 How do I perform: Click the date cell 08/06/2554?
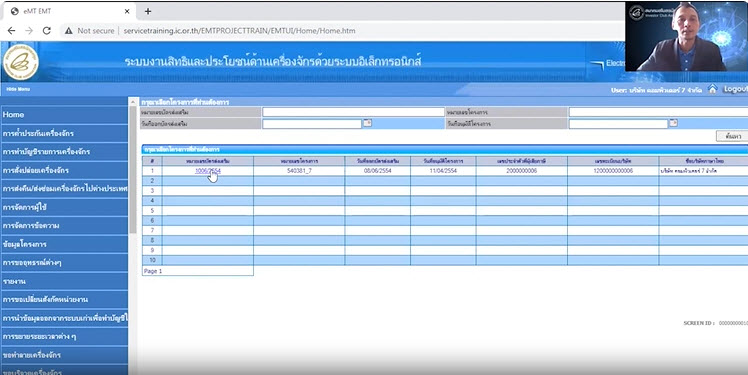378,171
